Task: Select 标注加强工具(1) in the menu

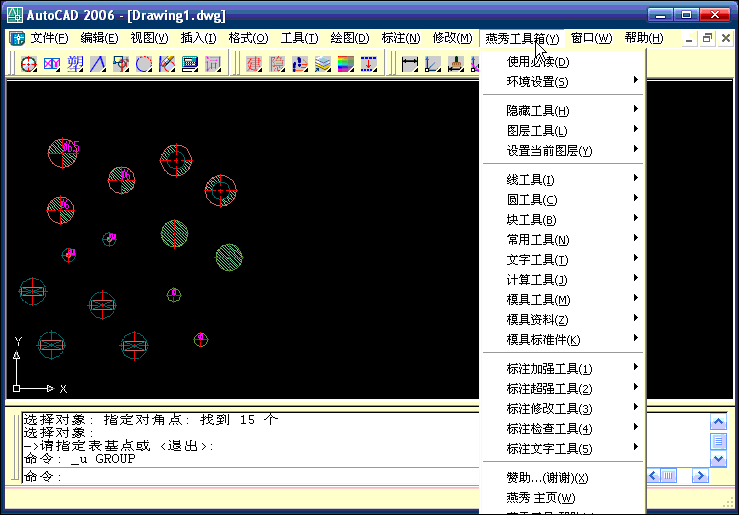Action: tap(564, 369)
